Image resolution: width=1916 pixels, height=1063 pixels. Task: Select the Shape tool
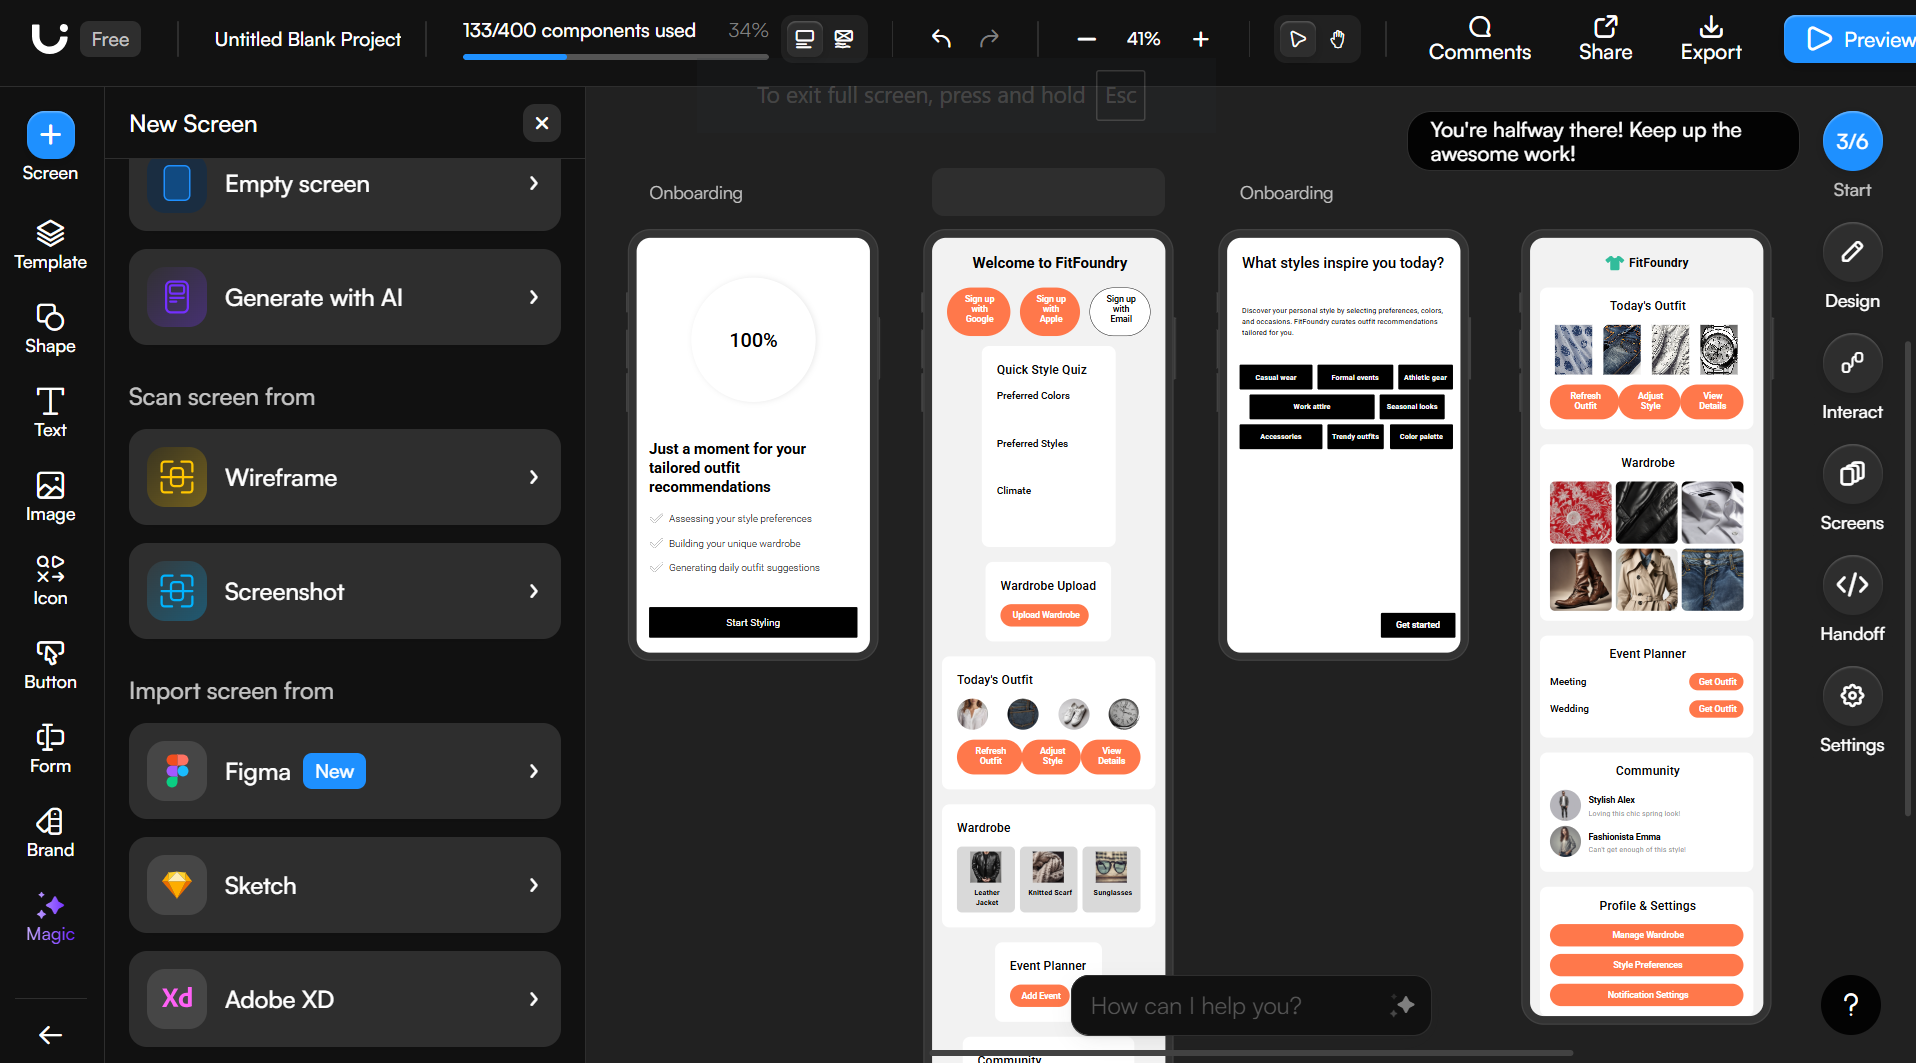(x=50, y=329)
